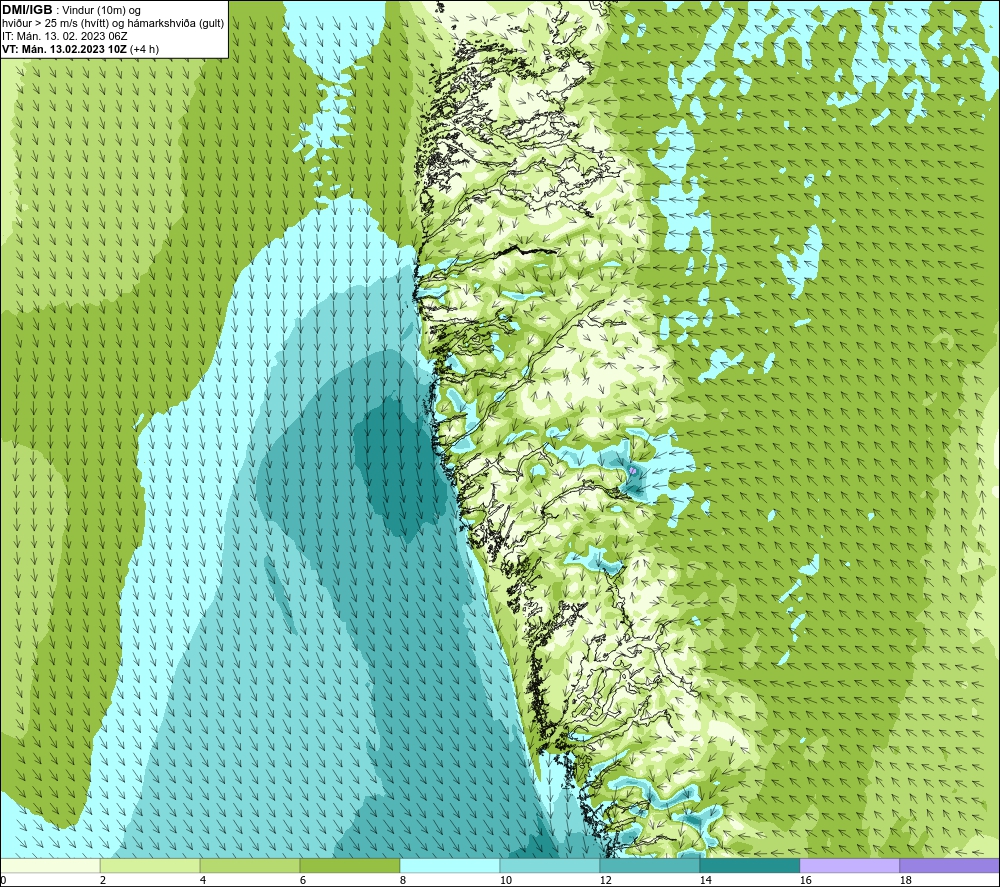Click the 16–18 m/s lavender color swatch
The height and width of the screenshot is (887, 1000).
(849, 865)
